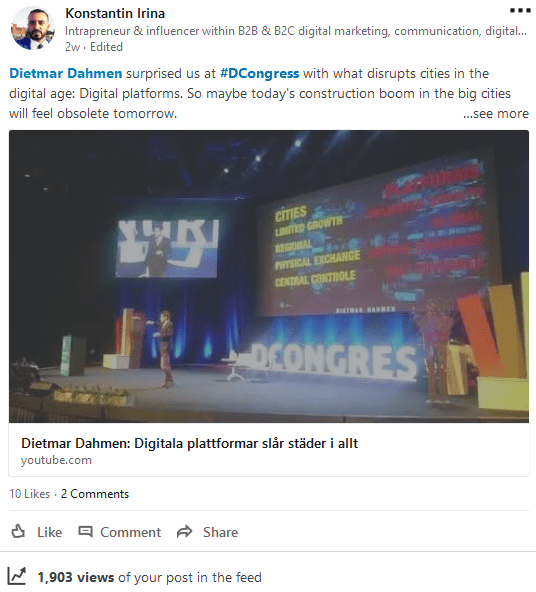Screen dimensions: 536x592
Task: Show the 2 Comments on the post
Action: click(x=95, y=494)
